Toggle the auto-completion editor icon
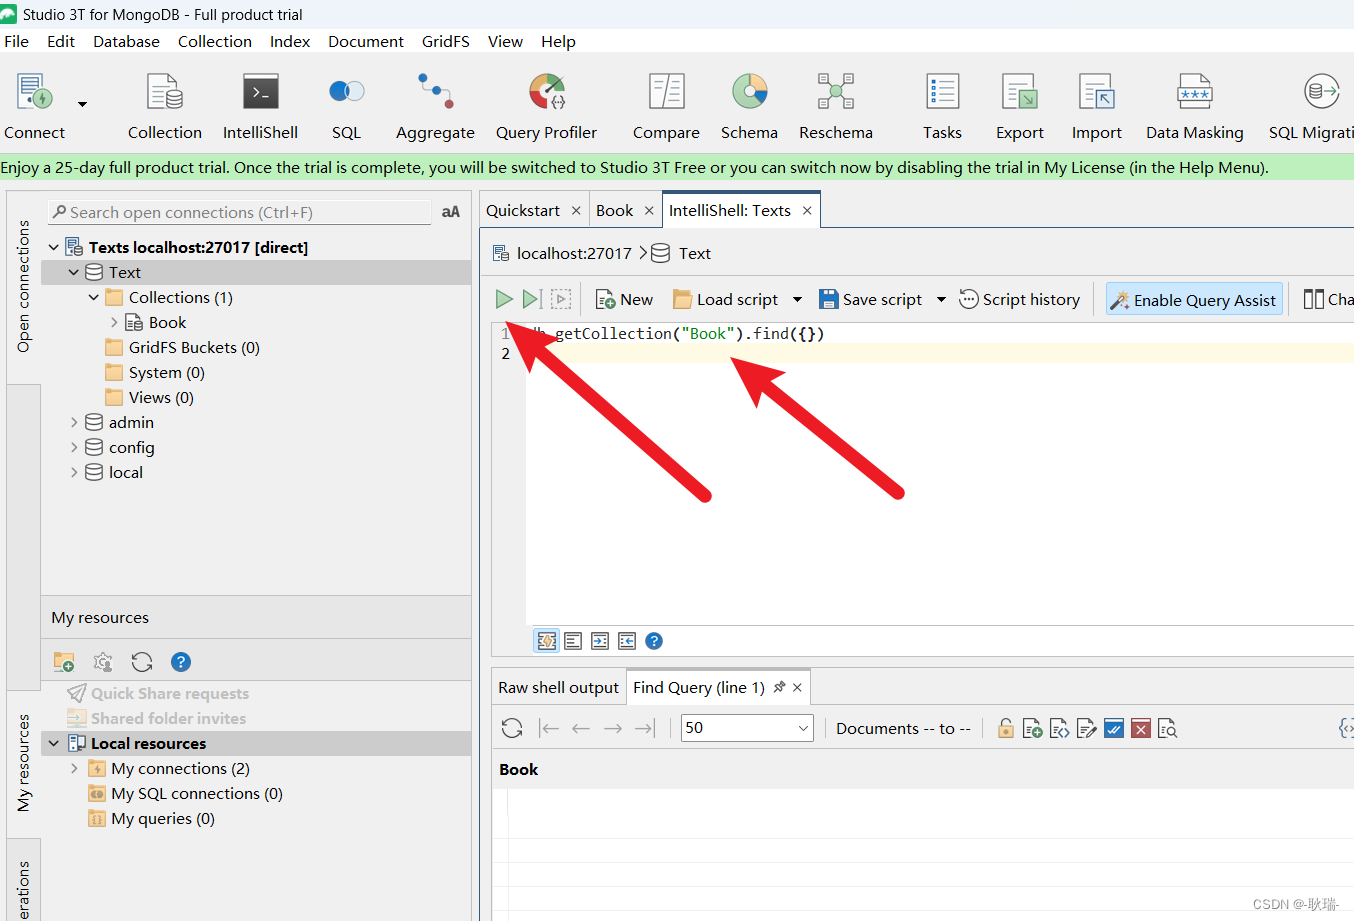 click(547, 641)
